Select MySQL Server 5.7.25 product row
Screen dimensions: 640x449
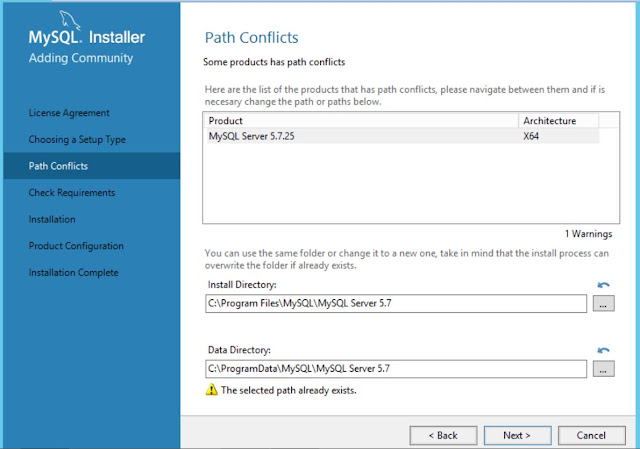click(x=403, y=136)
